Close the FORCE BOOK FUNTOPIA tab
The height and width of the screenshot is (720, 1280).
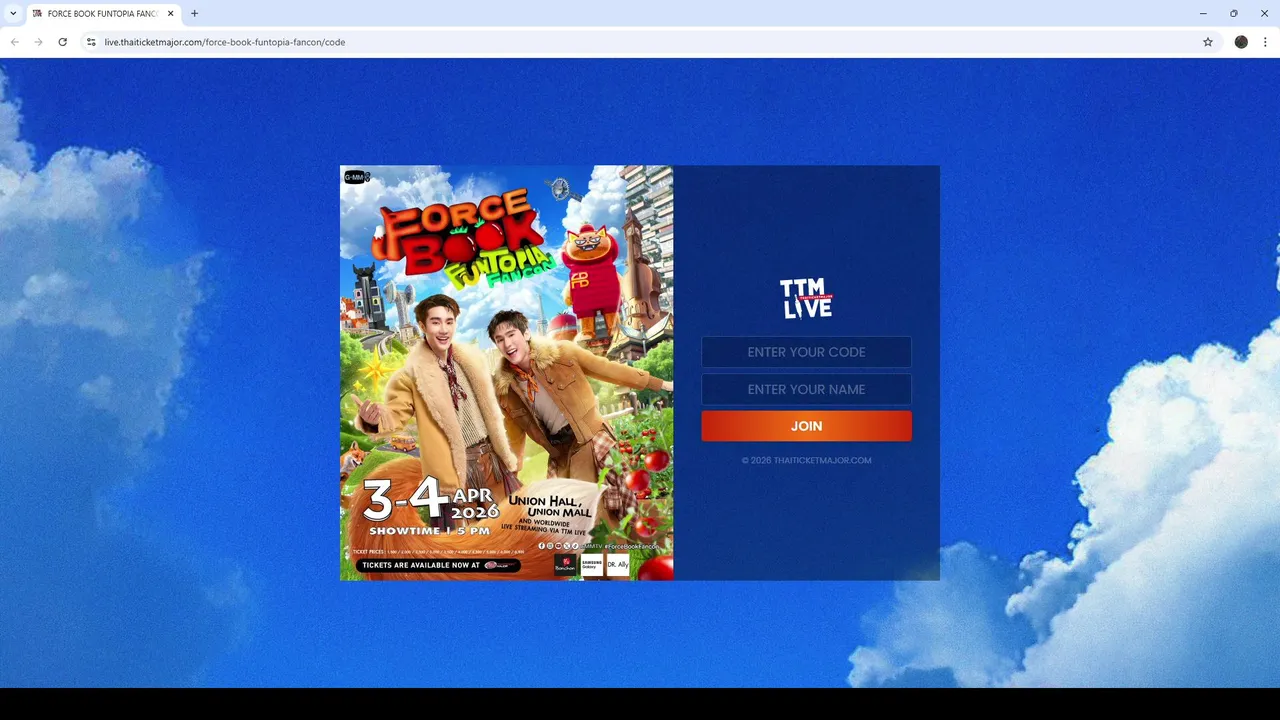pos(171,14)
